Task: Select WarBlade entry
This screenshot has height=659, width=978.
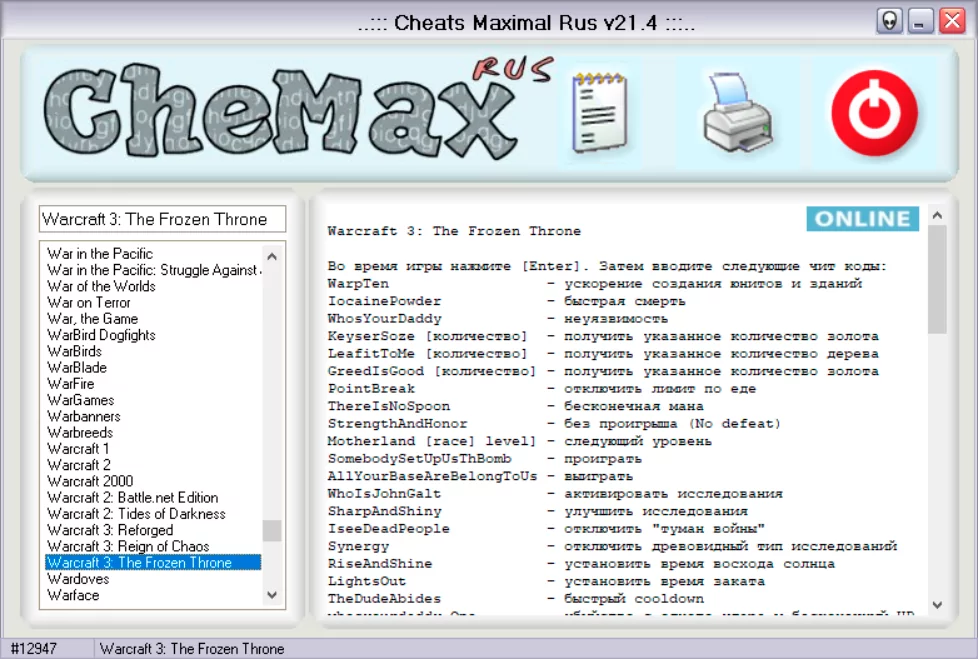Action: point(153,367)
